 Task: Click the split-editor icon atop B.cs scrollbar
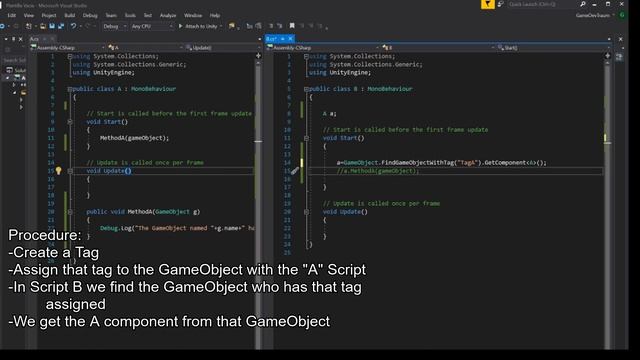(x=607, y=56)
